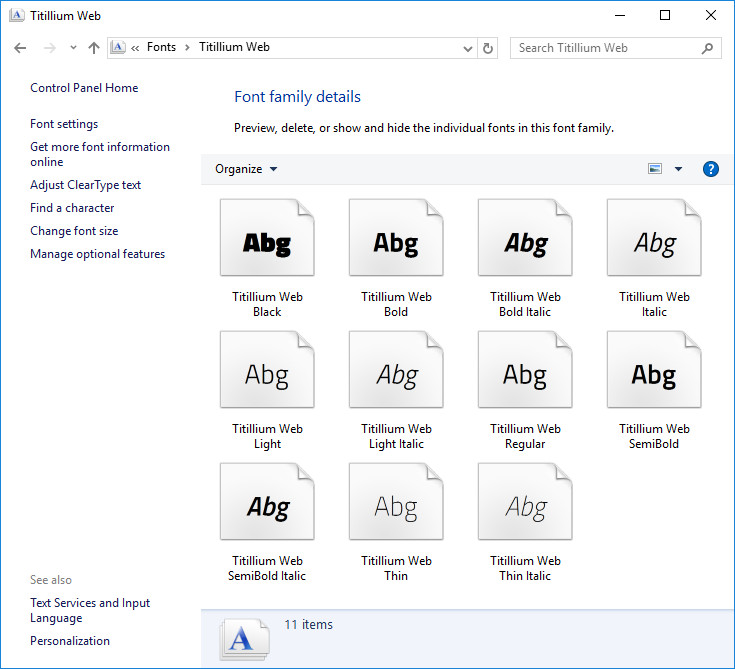The width and height of the screenshot is (735, 669).
Task: Click the double chevron before Fonts breadcrumb
Action: tap(135, 48)
